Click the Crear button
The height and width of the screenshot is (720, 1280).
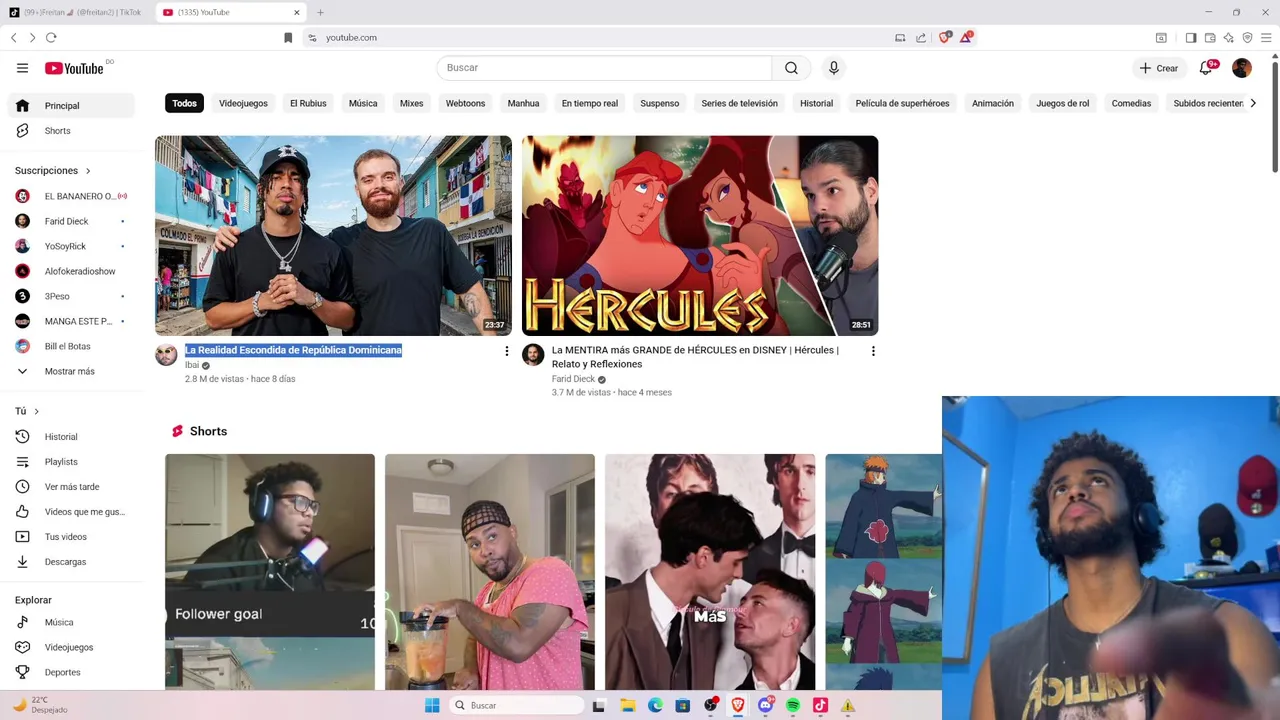(x=1159, y=68)
